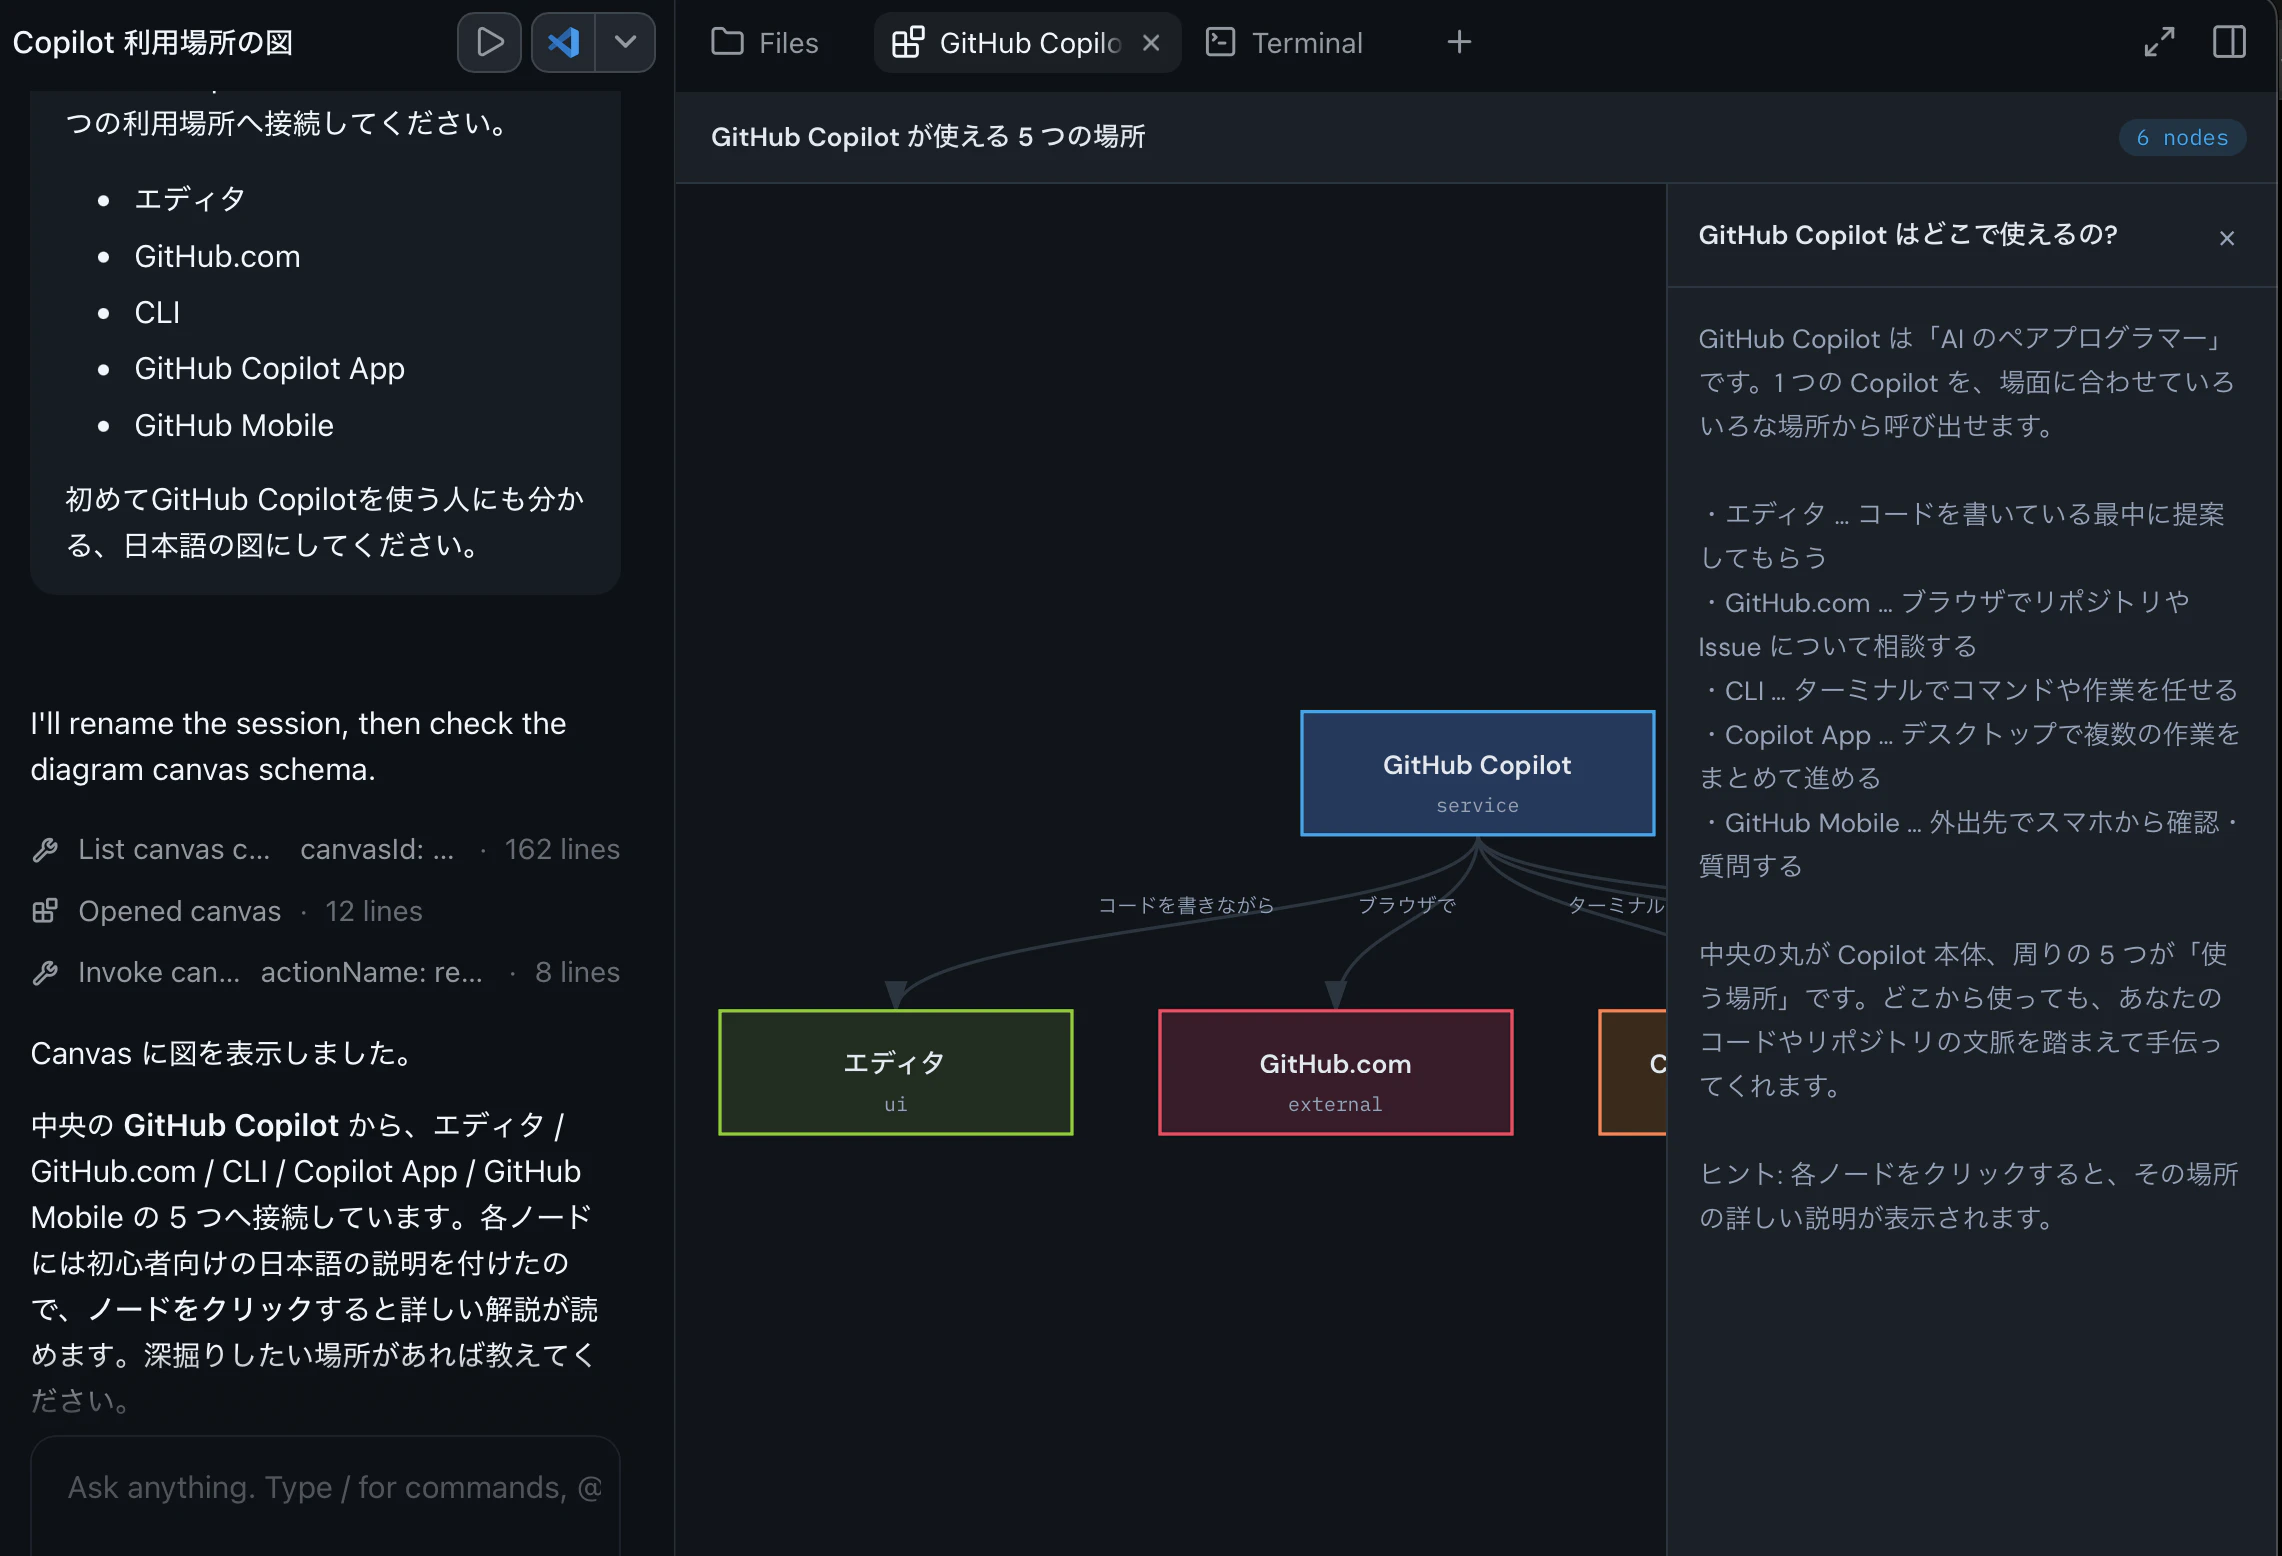
Task: Select the エディタ ui node
Action: (896, 1072)
